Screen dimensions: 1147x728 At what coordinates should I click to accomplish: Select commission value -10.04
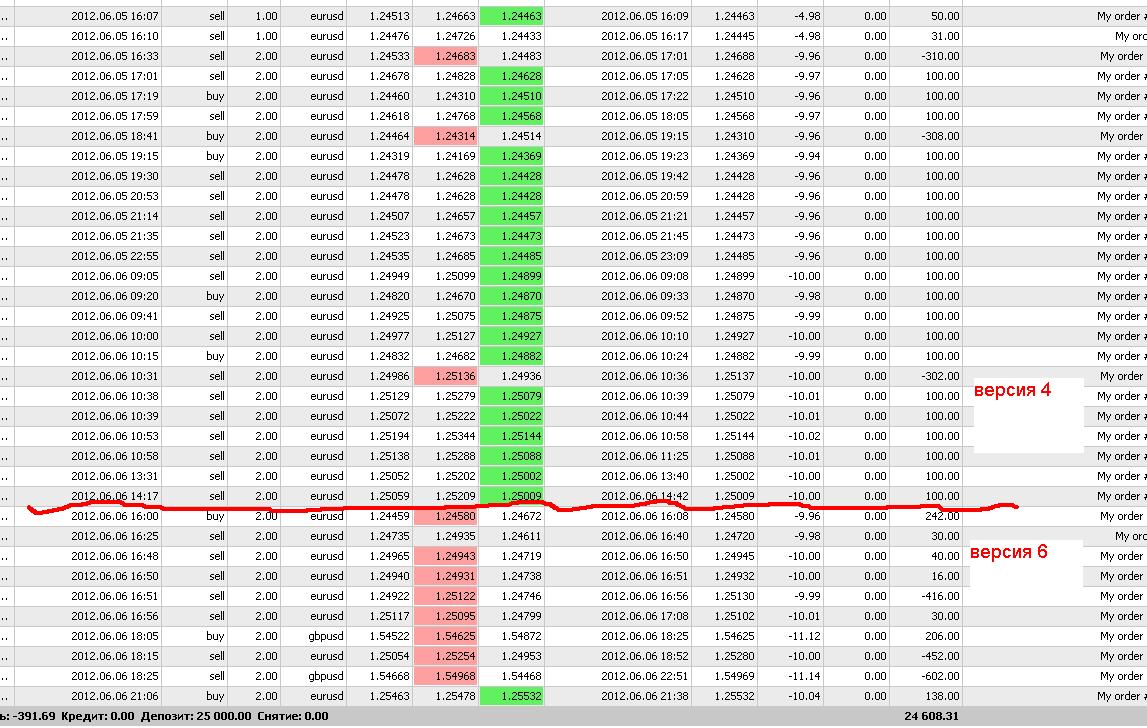pos(805,696)
